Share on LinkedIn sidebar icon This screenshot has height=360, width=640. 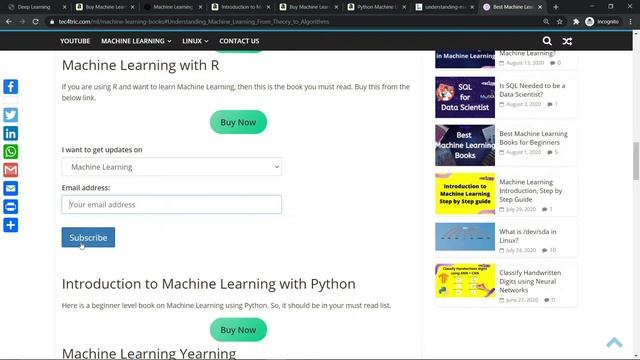pyautogui.click(x=11, y=133)
